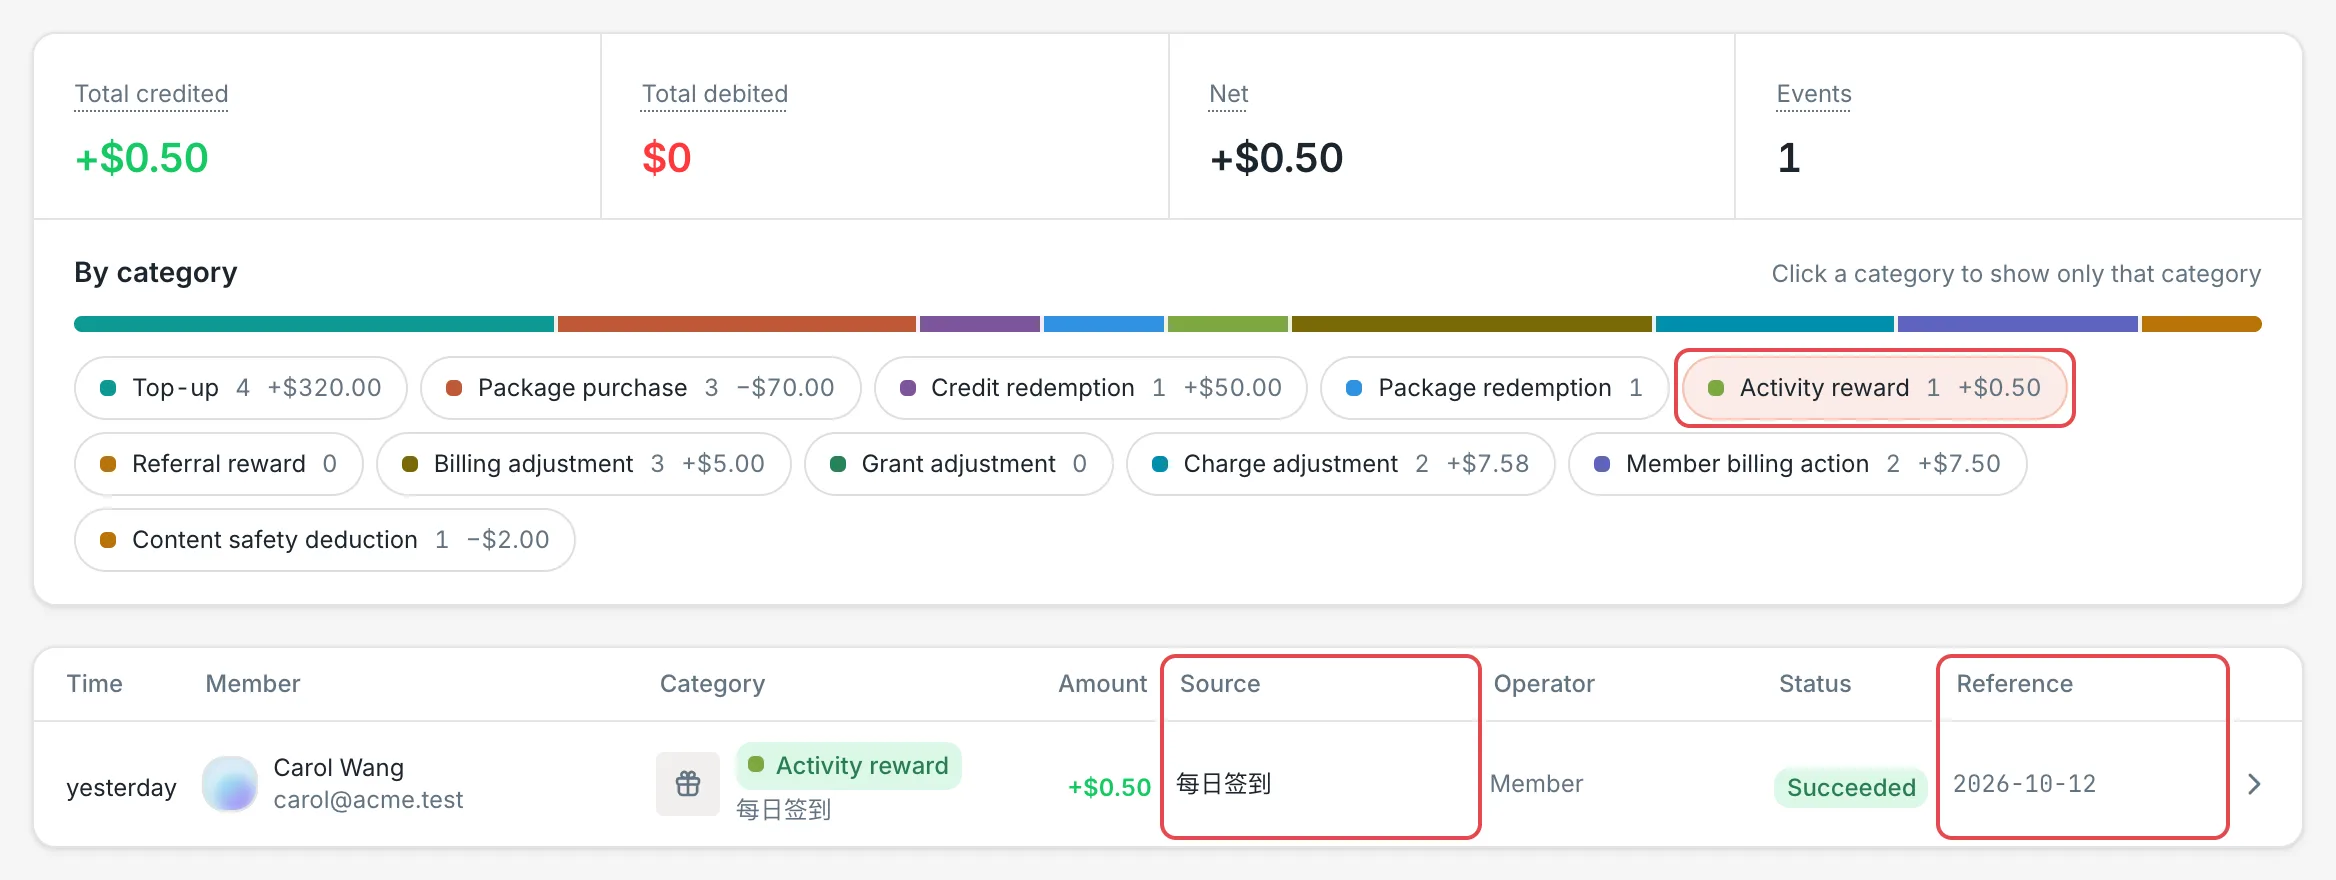Click the Source column header
Screen dimensions: 2336x880
(x=1220, y=684)
